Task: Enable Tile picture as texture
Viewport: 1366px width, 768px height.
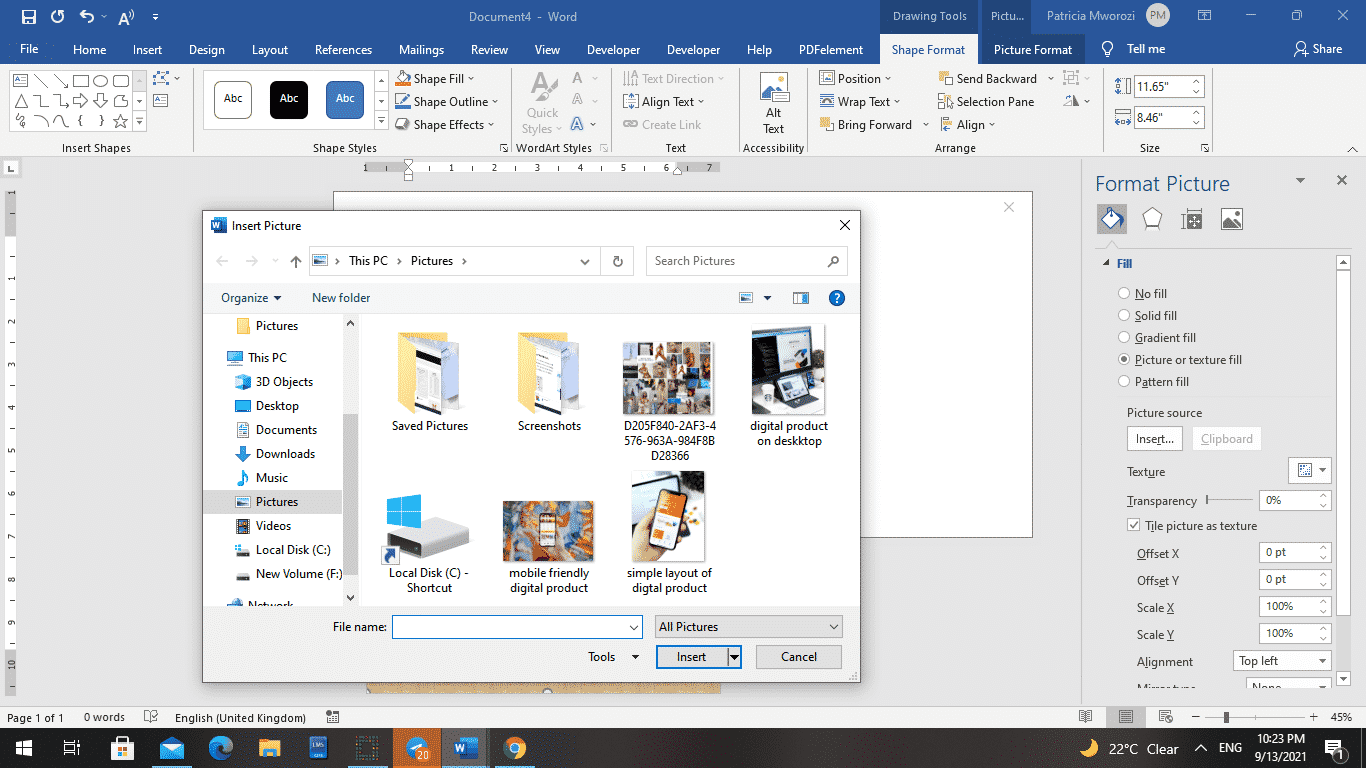Action: pos(1134,525)
